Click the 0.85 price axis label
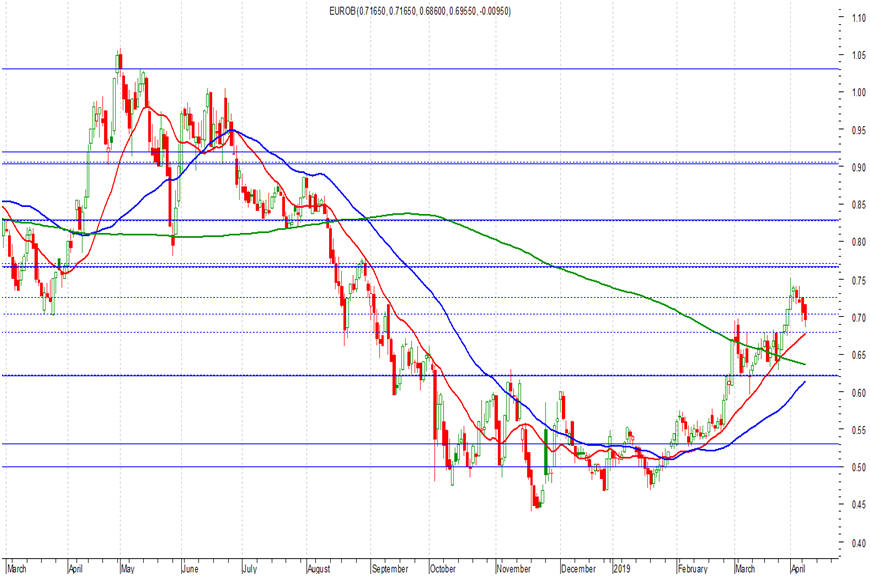This screenshot has height=576, width=870. pos(859,205)
